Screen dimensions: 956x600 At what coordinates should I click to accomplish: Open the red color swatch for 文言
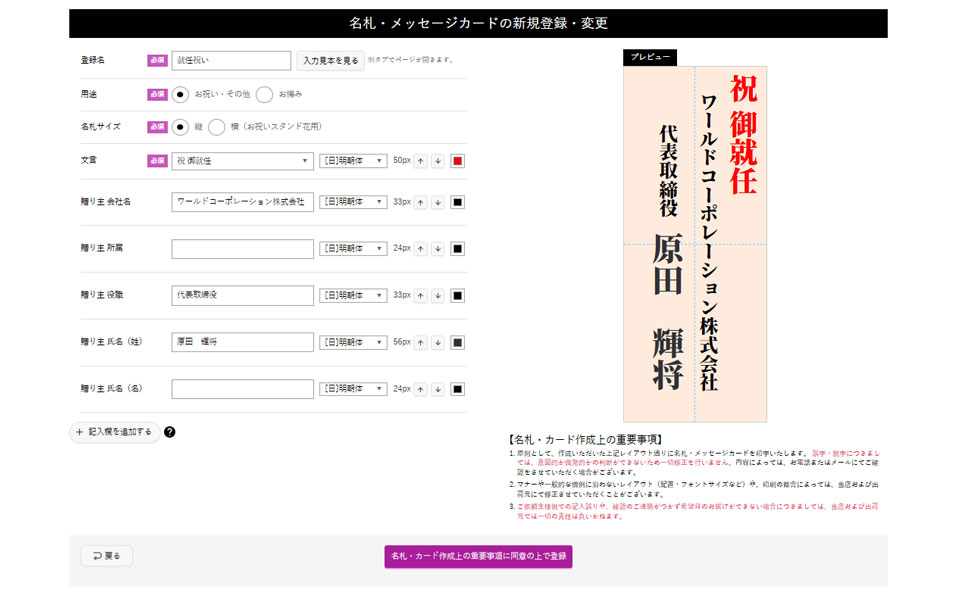(457, 160)
